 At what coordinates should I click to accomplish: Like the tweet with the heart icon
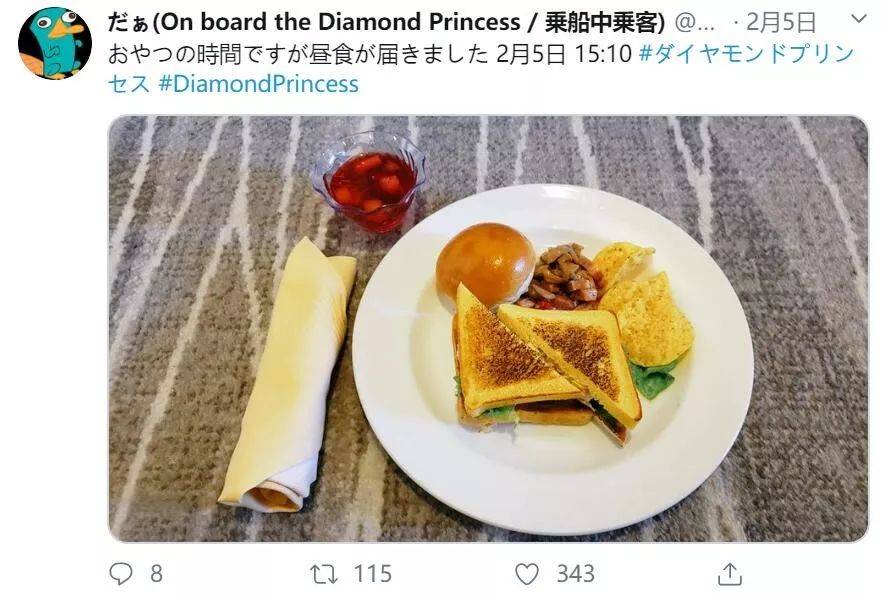click(527, 574)
